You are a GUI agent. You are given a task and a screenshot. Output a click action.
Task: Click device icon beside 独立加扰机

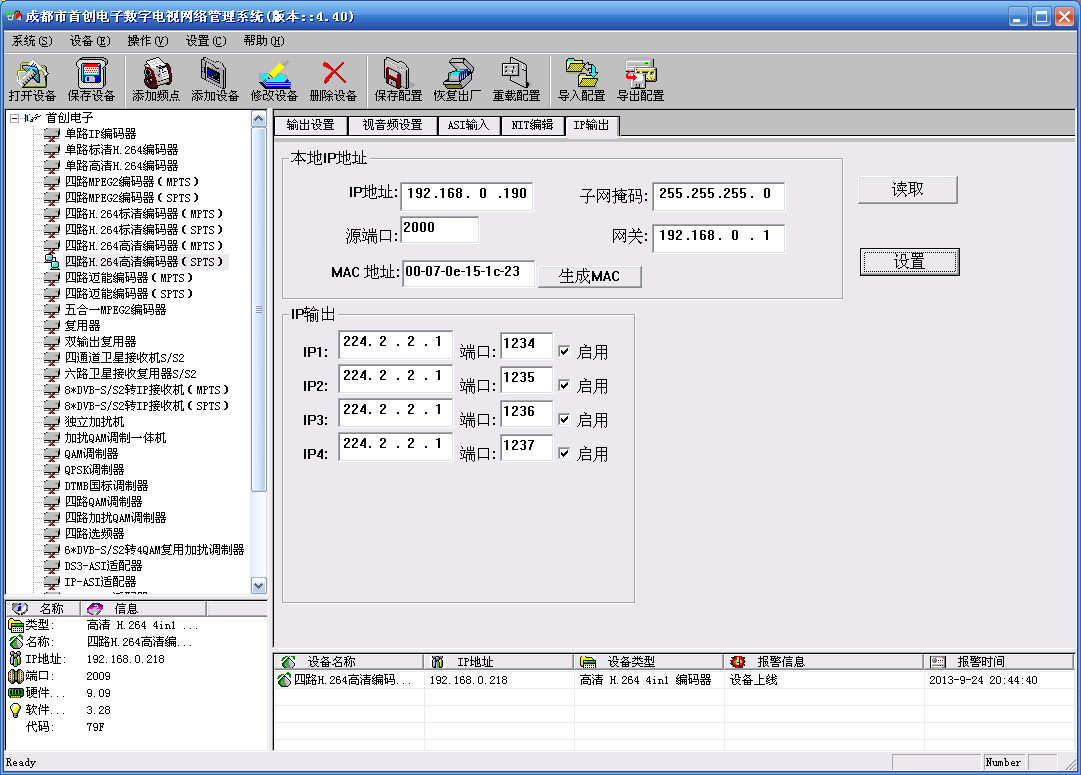click(x=52, y=421)
